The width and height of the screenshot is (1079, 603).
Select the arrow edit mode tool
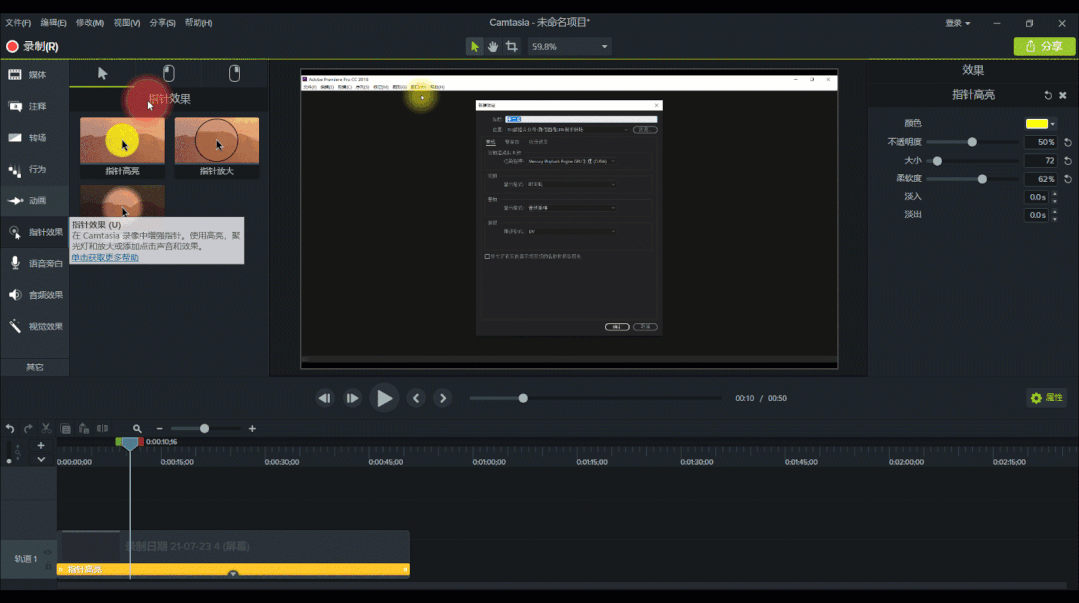[474, 47]
